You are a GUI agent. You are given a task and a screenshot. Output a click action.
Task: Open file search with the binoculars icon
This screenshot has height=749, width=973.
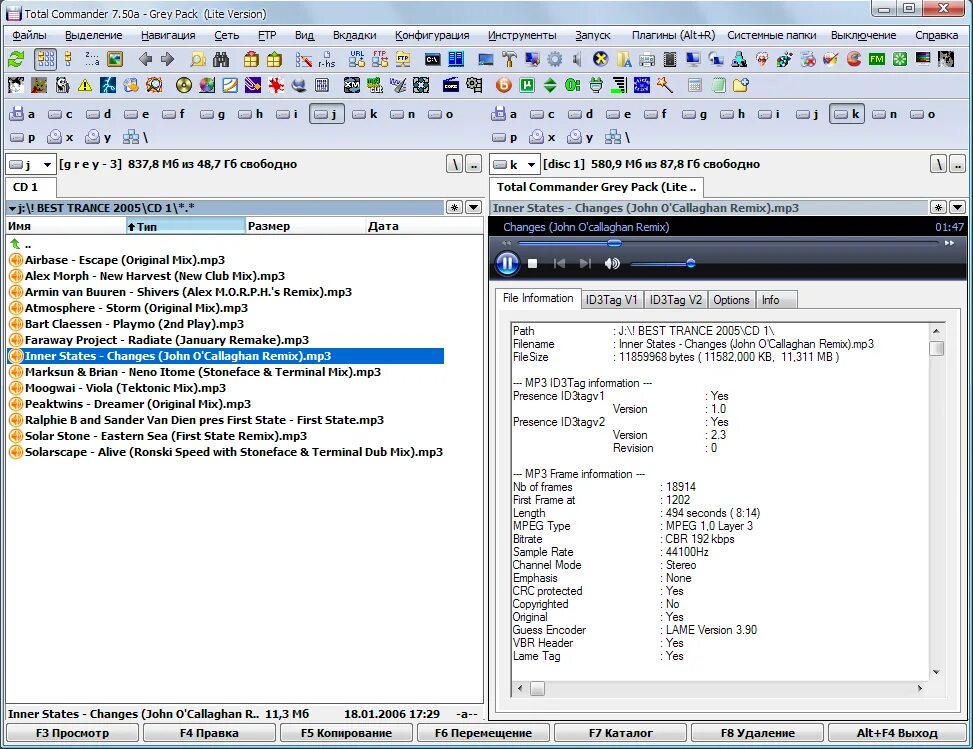click(x=221, y=60)
